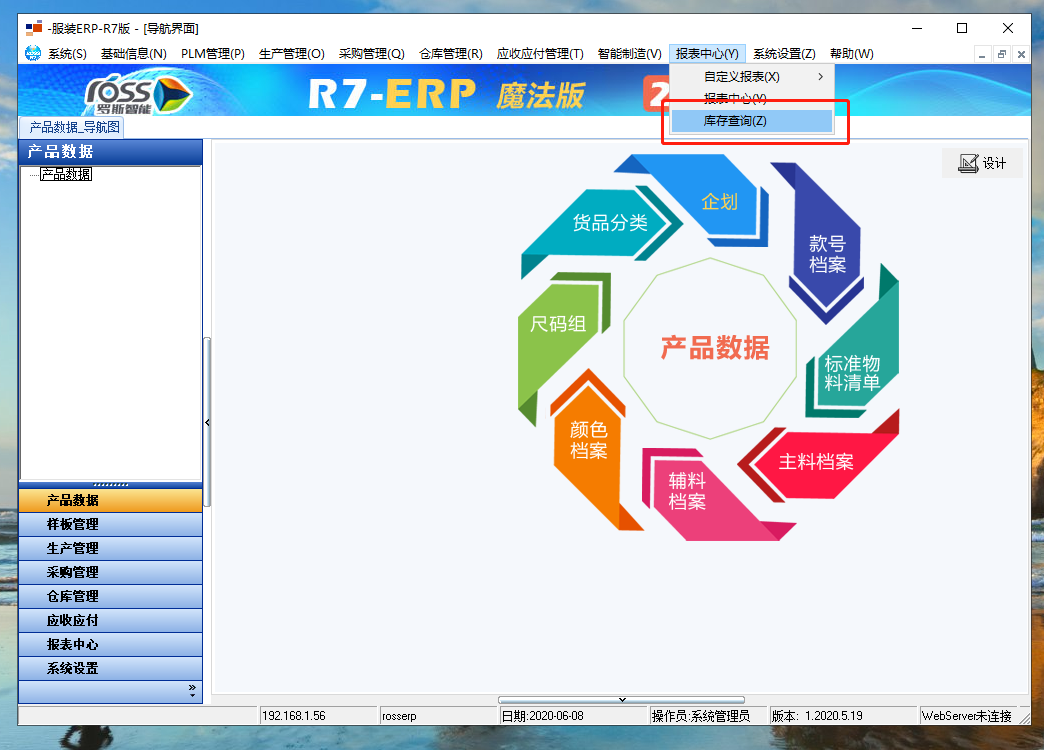The image size is (1044, 750).
Task: Maximize the 服装ERP-R7版 window
Action: pos(961,28)
